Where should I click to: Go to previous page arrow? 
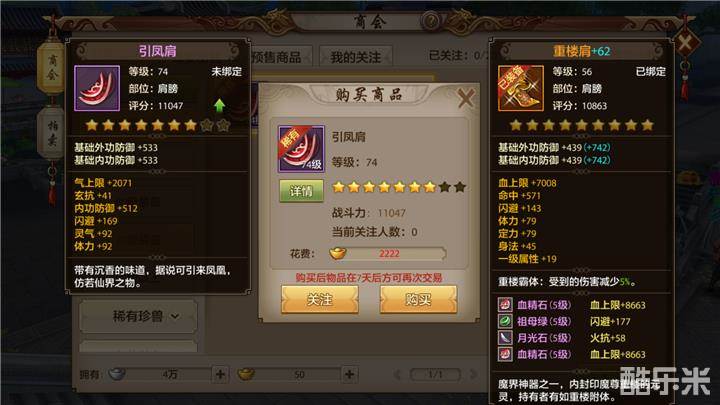[x=398, y=374]
